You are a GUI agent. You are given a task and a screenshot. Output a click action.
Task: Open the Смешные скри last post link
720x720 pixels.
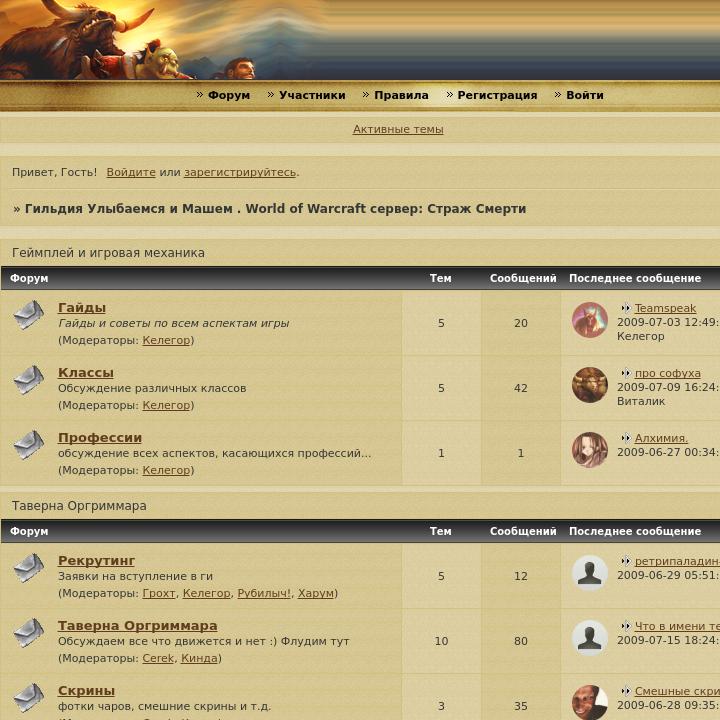click(677, 691)
